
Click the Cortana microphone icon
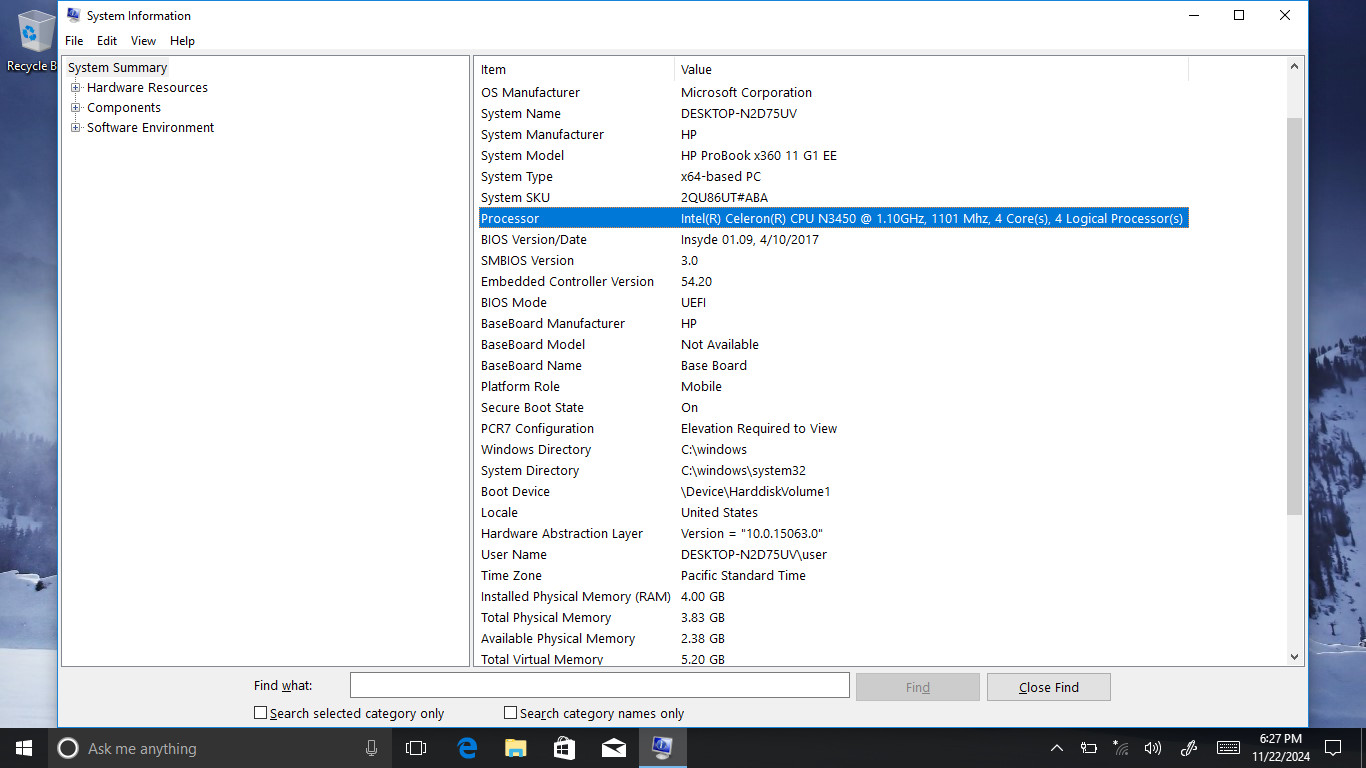coord(371,748)
